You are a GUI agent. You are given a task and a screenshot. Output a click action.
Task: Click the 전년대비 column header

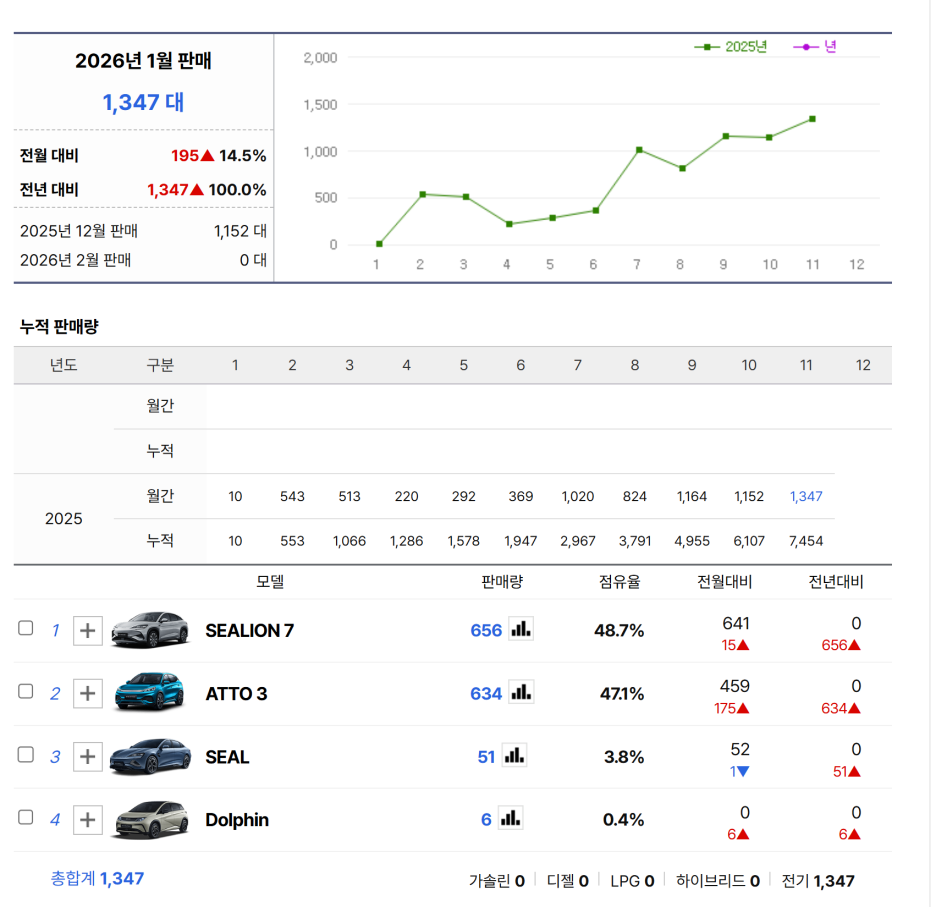tap(836, 582)
